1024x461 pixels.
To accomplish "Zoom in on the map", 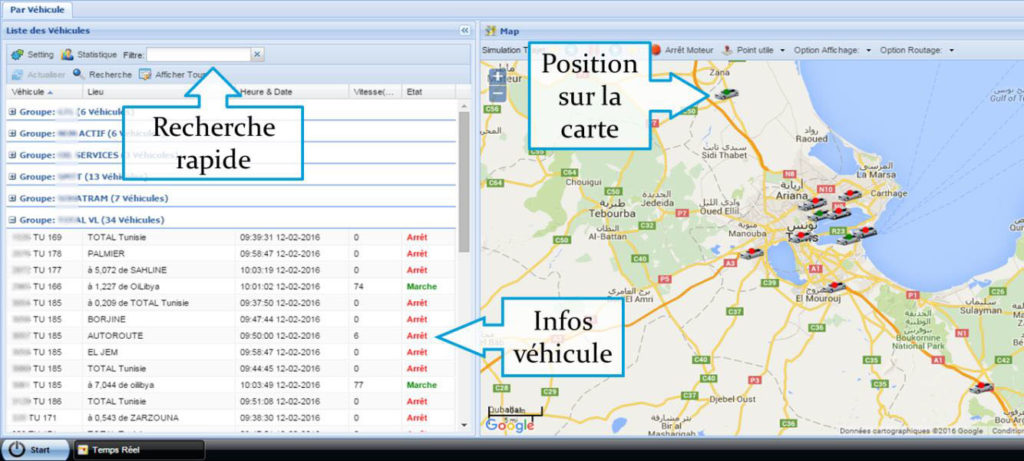I will [x=496, y=75].
